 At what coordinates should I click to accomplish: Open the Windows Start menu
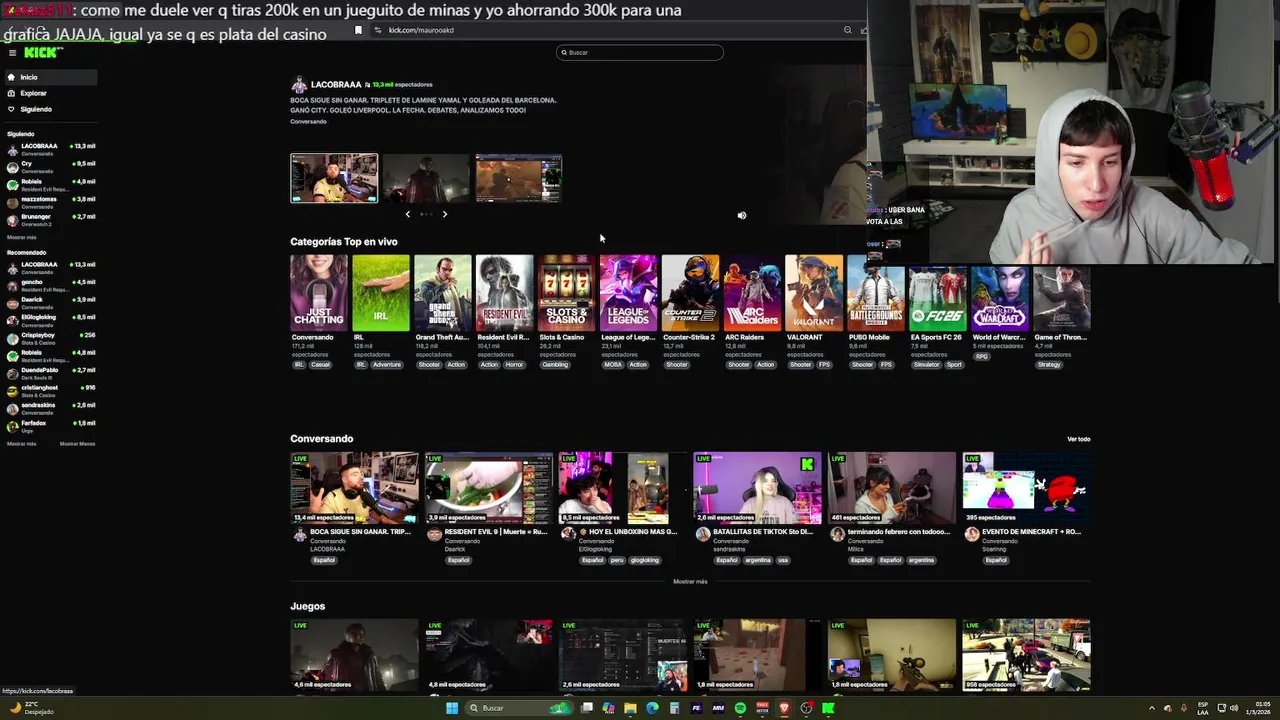click(x=452, y=708)
